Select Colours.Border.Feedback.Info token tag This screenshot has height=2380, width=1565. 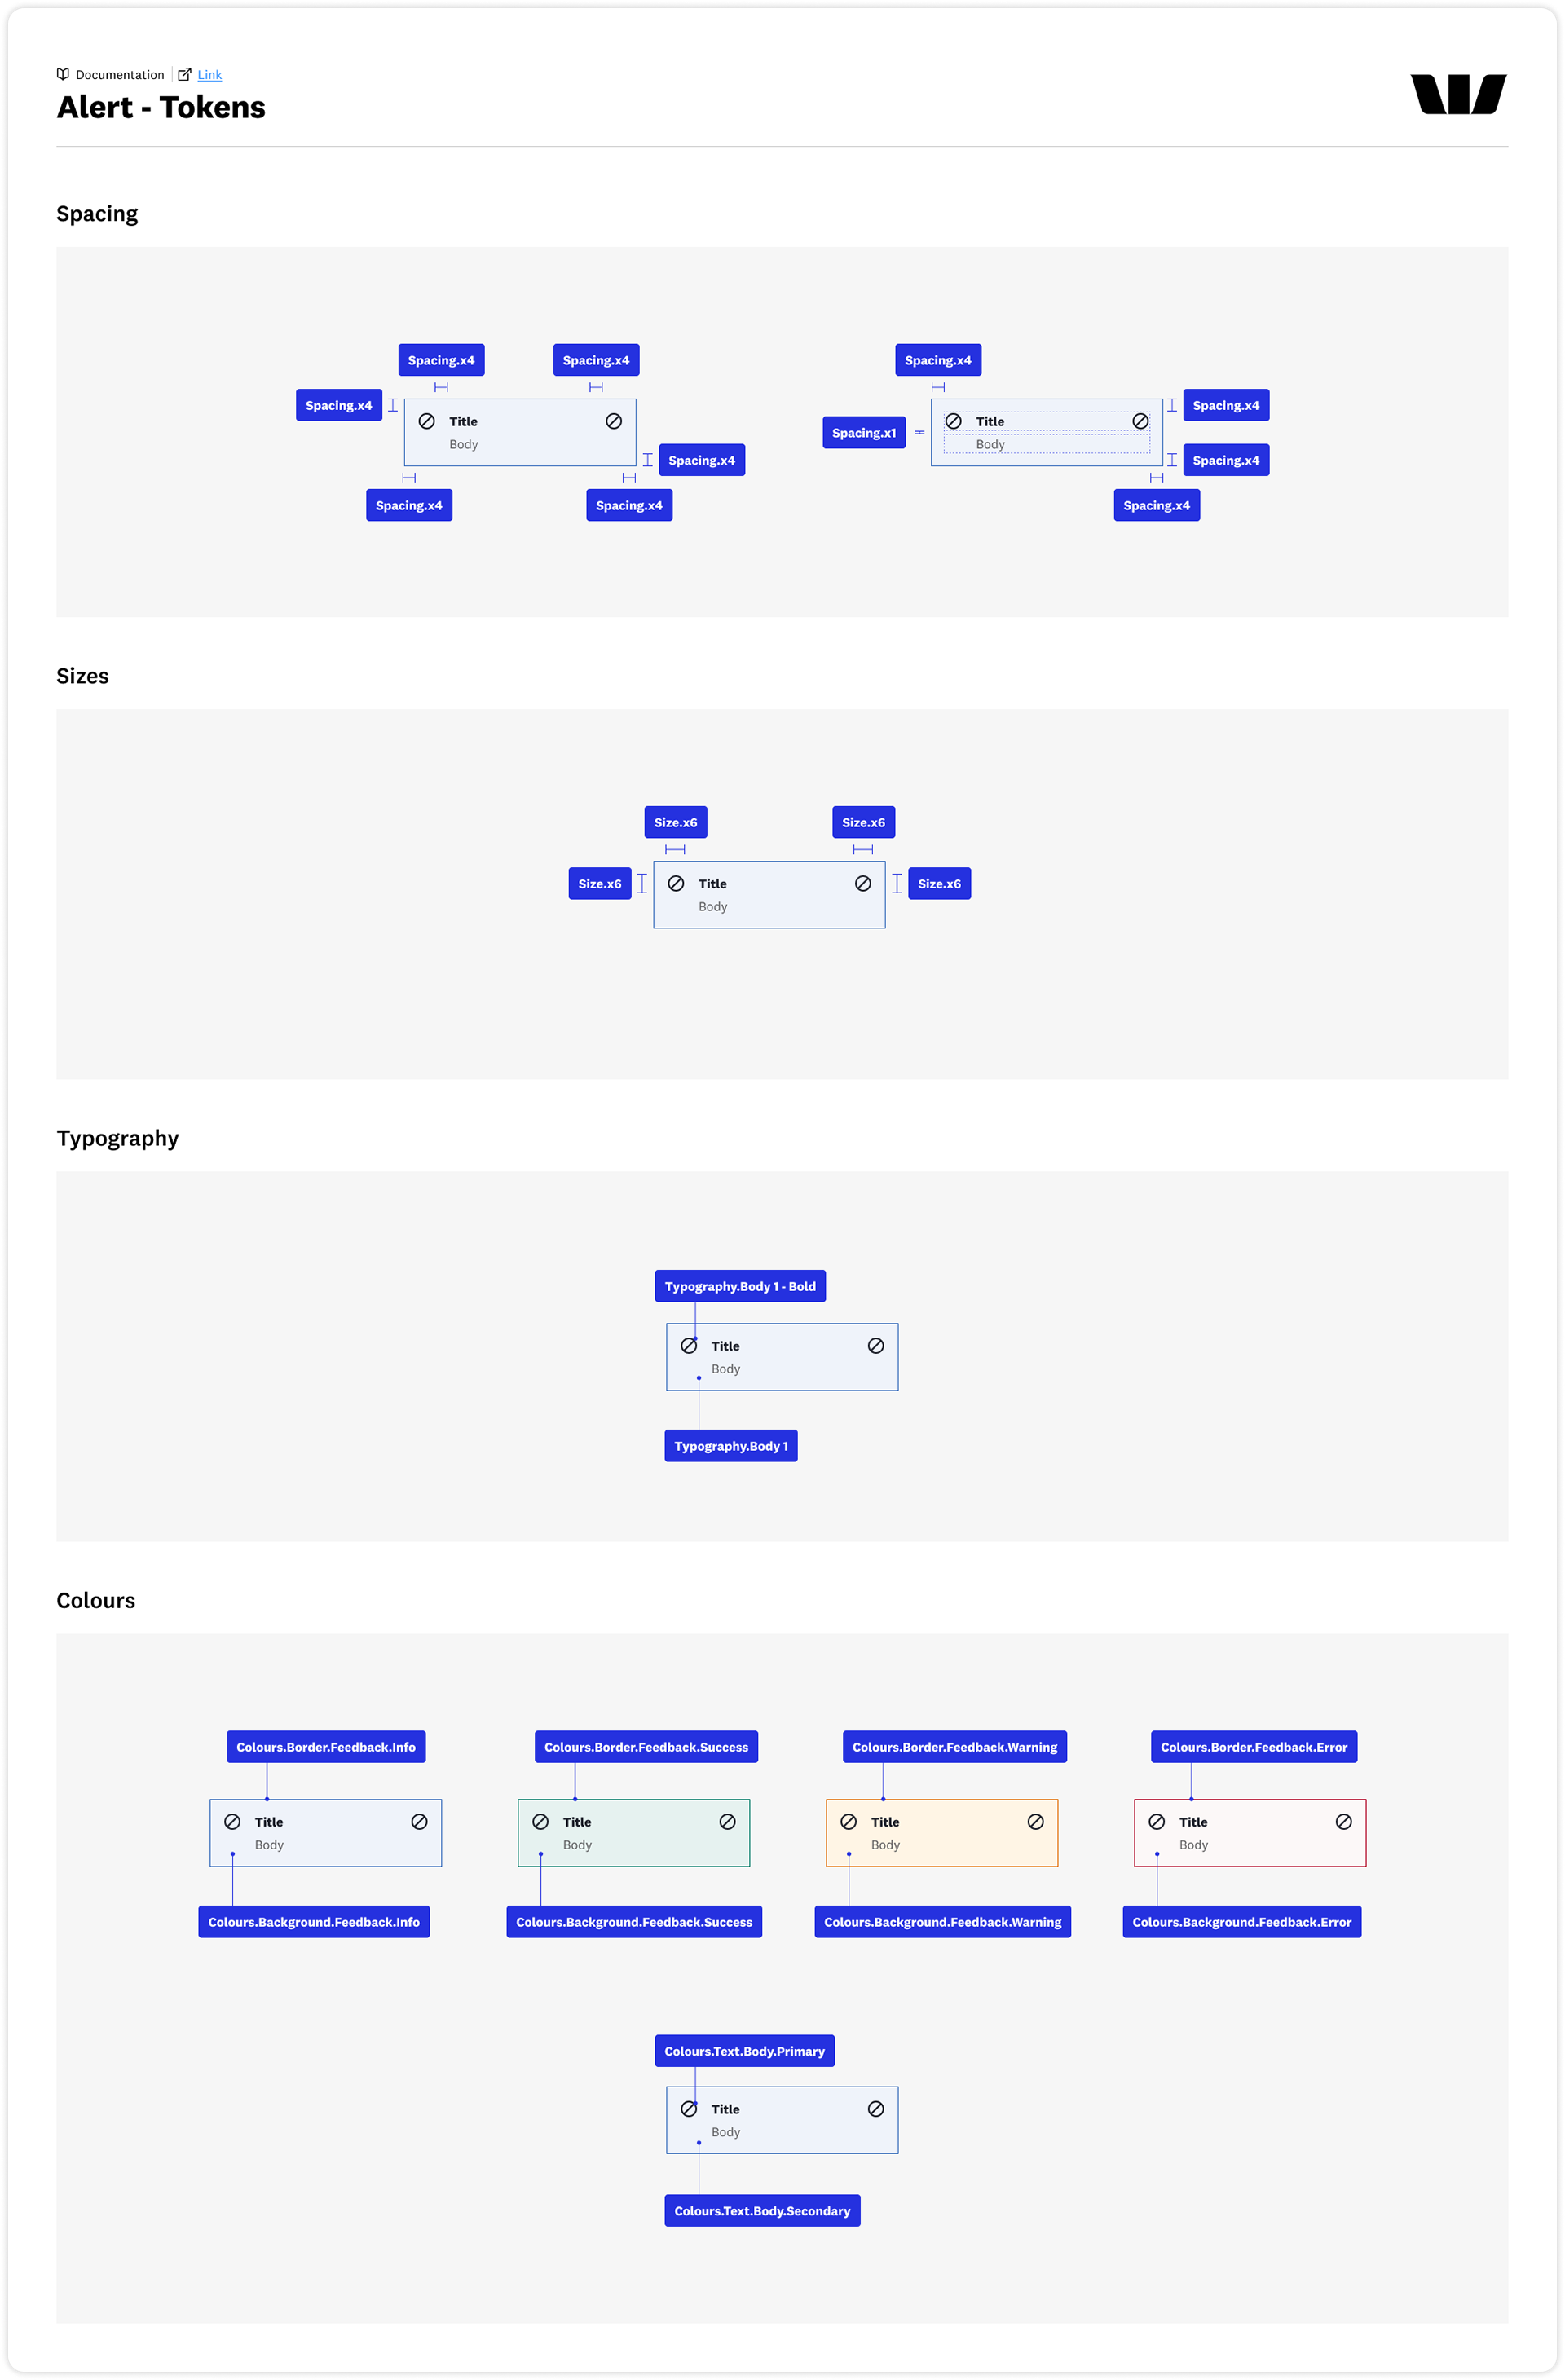click(326, 1747)
